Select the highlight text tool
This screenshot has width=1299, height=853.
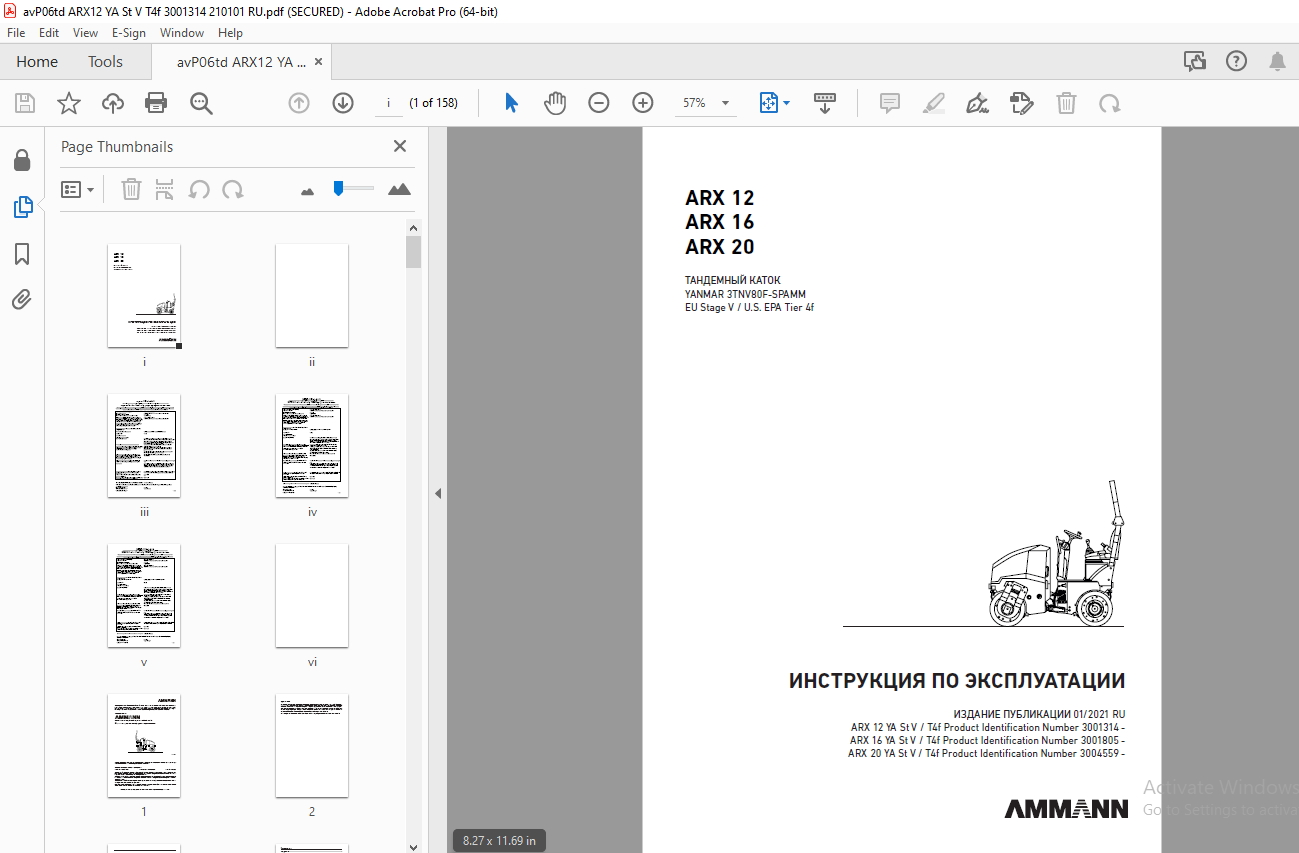tap(934, 103)
